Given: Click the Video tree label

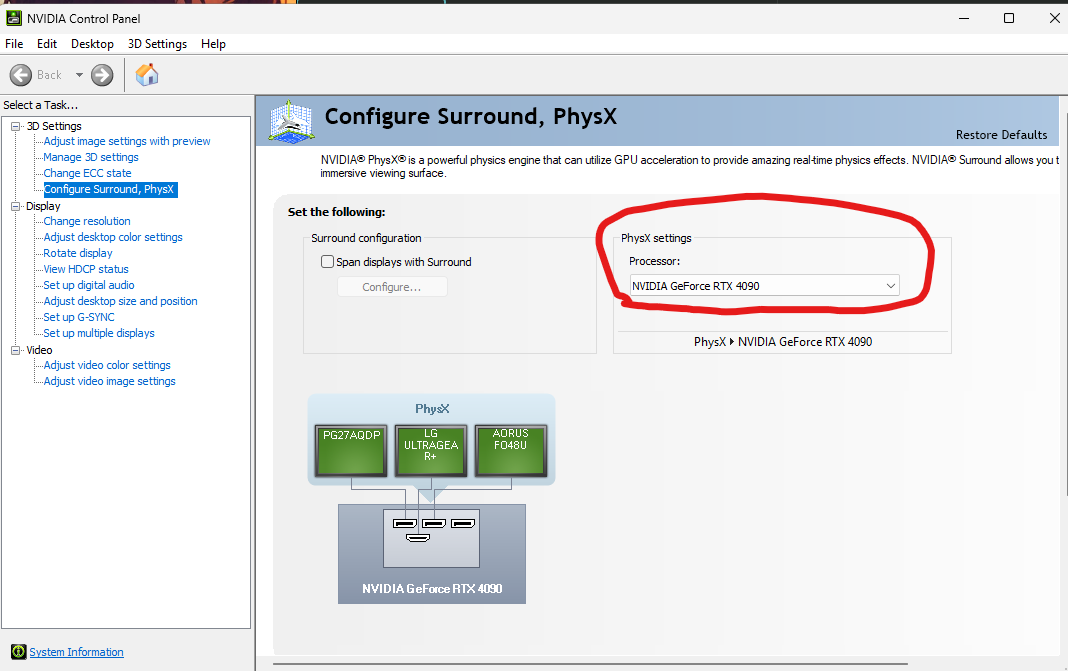Looking at the screenshot, I should point(40,350).
